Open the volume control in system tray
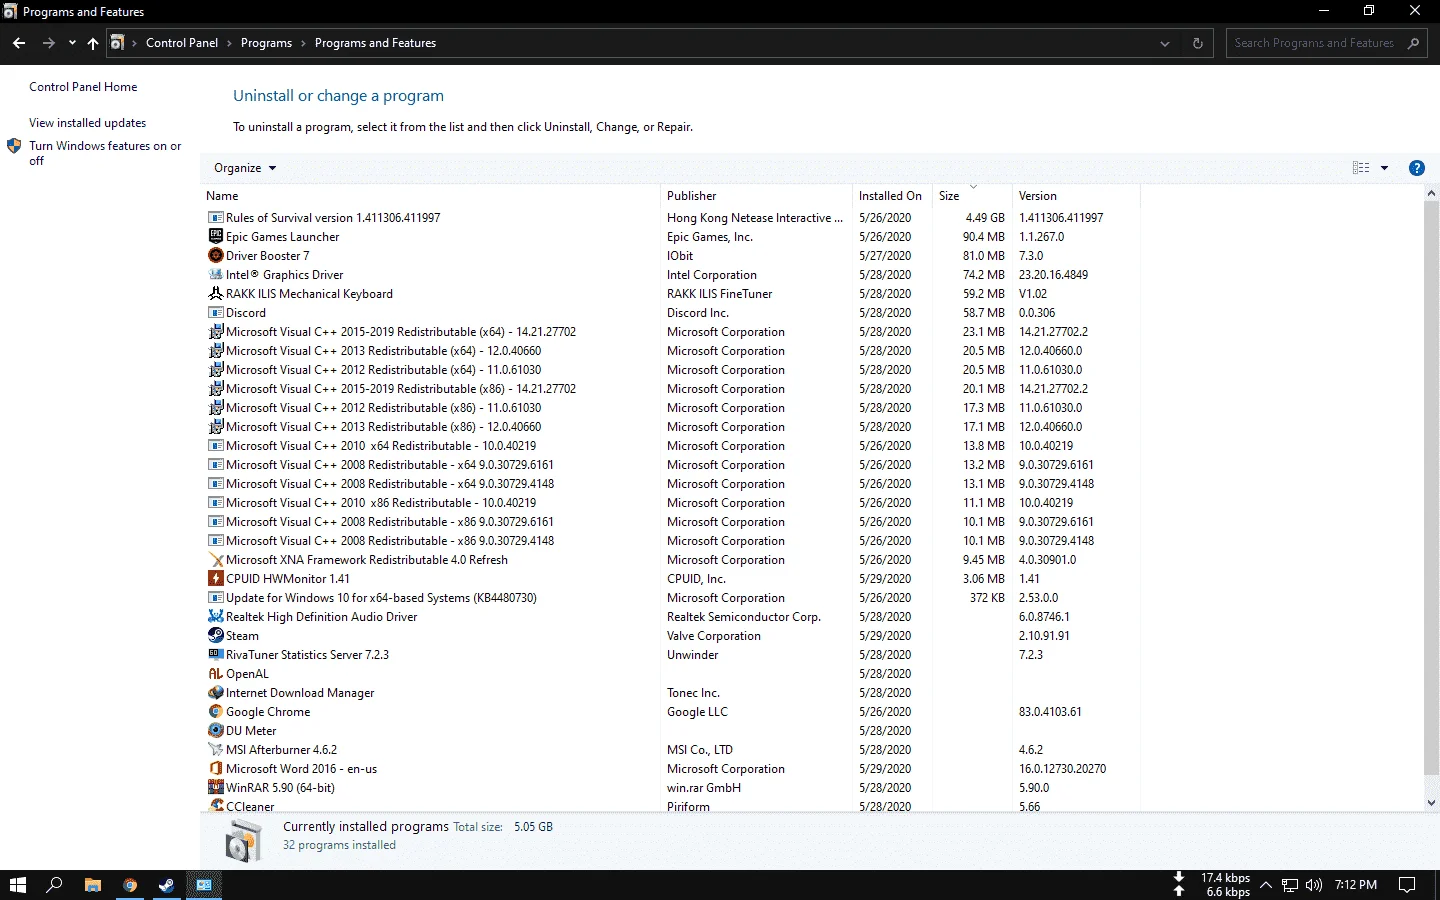Image resolution: width=1440 pixels, height=900 pixels. point(1314,885)
